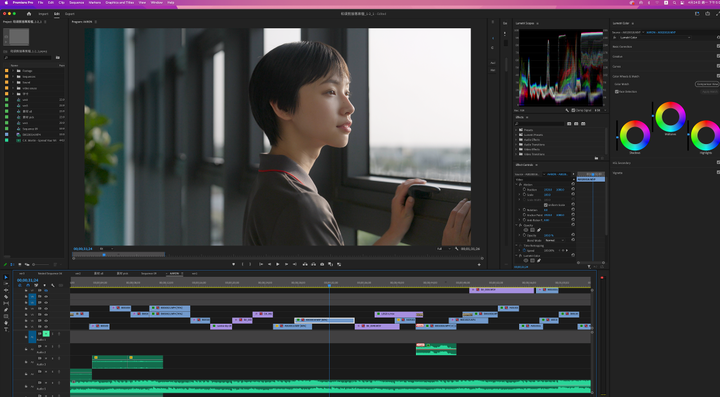The height and width of the screenshot is (397, 720).
Task: Click the Shadows color wheel
Action: [x=635, y=135]
